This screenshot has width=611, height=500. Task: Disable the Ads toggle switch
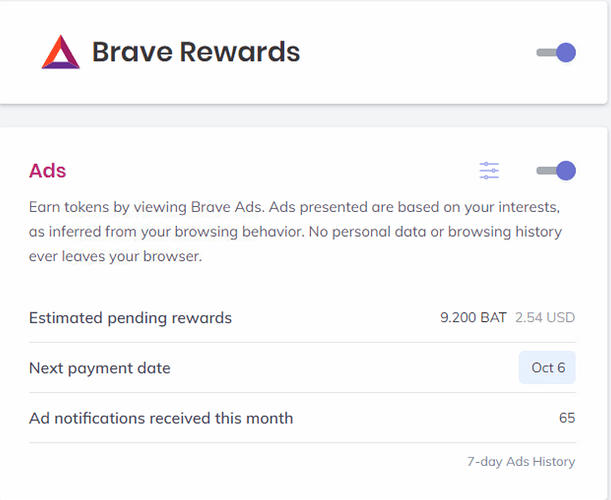tap(556, 171)
